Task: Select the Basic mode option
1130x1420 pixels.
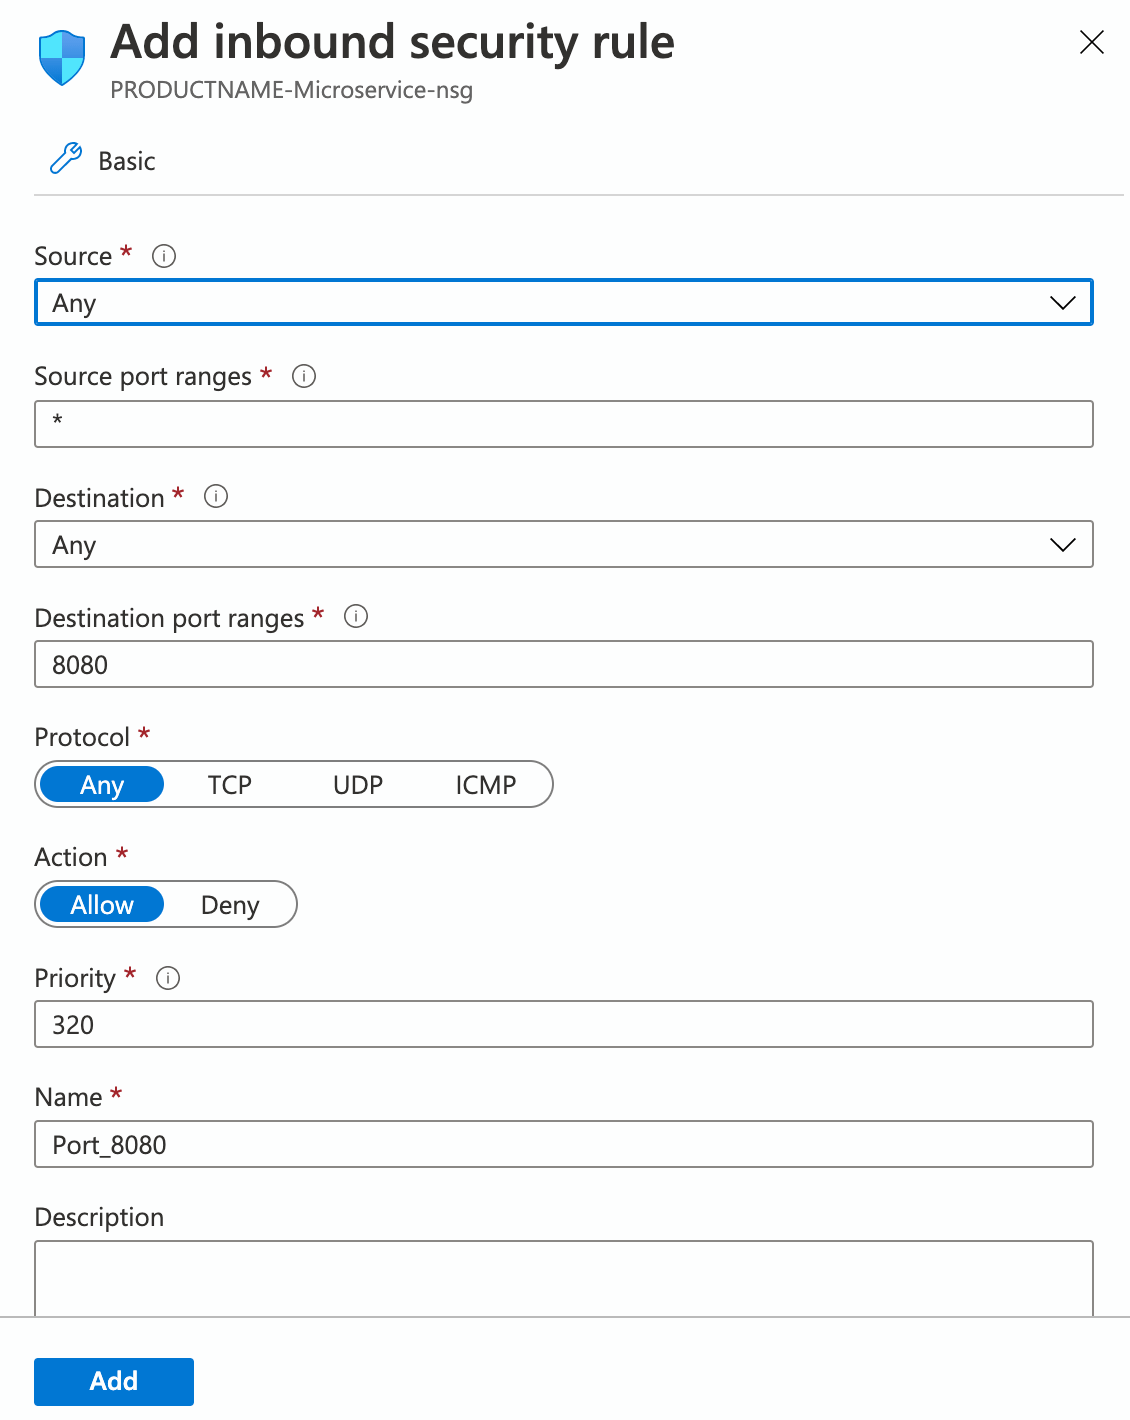Action: (126, 160)
